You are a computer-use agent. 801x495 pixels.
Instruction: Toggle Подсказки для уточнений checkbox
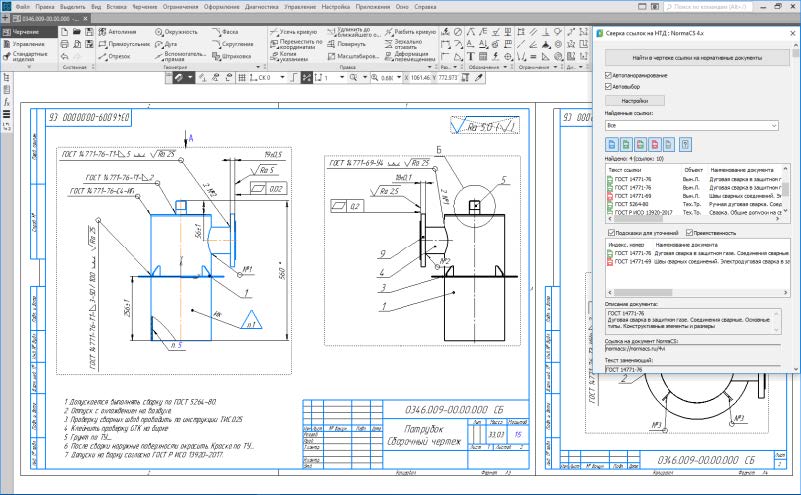(609, 232)
